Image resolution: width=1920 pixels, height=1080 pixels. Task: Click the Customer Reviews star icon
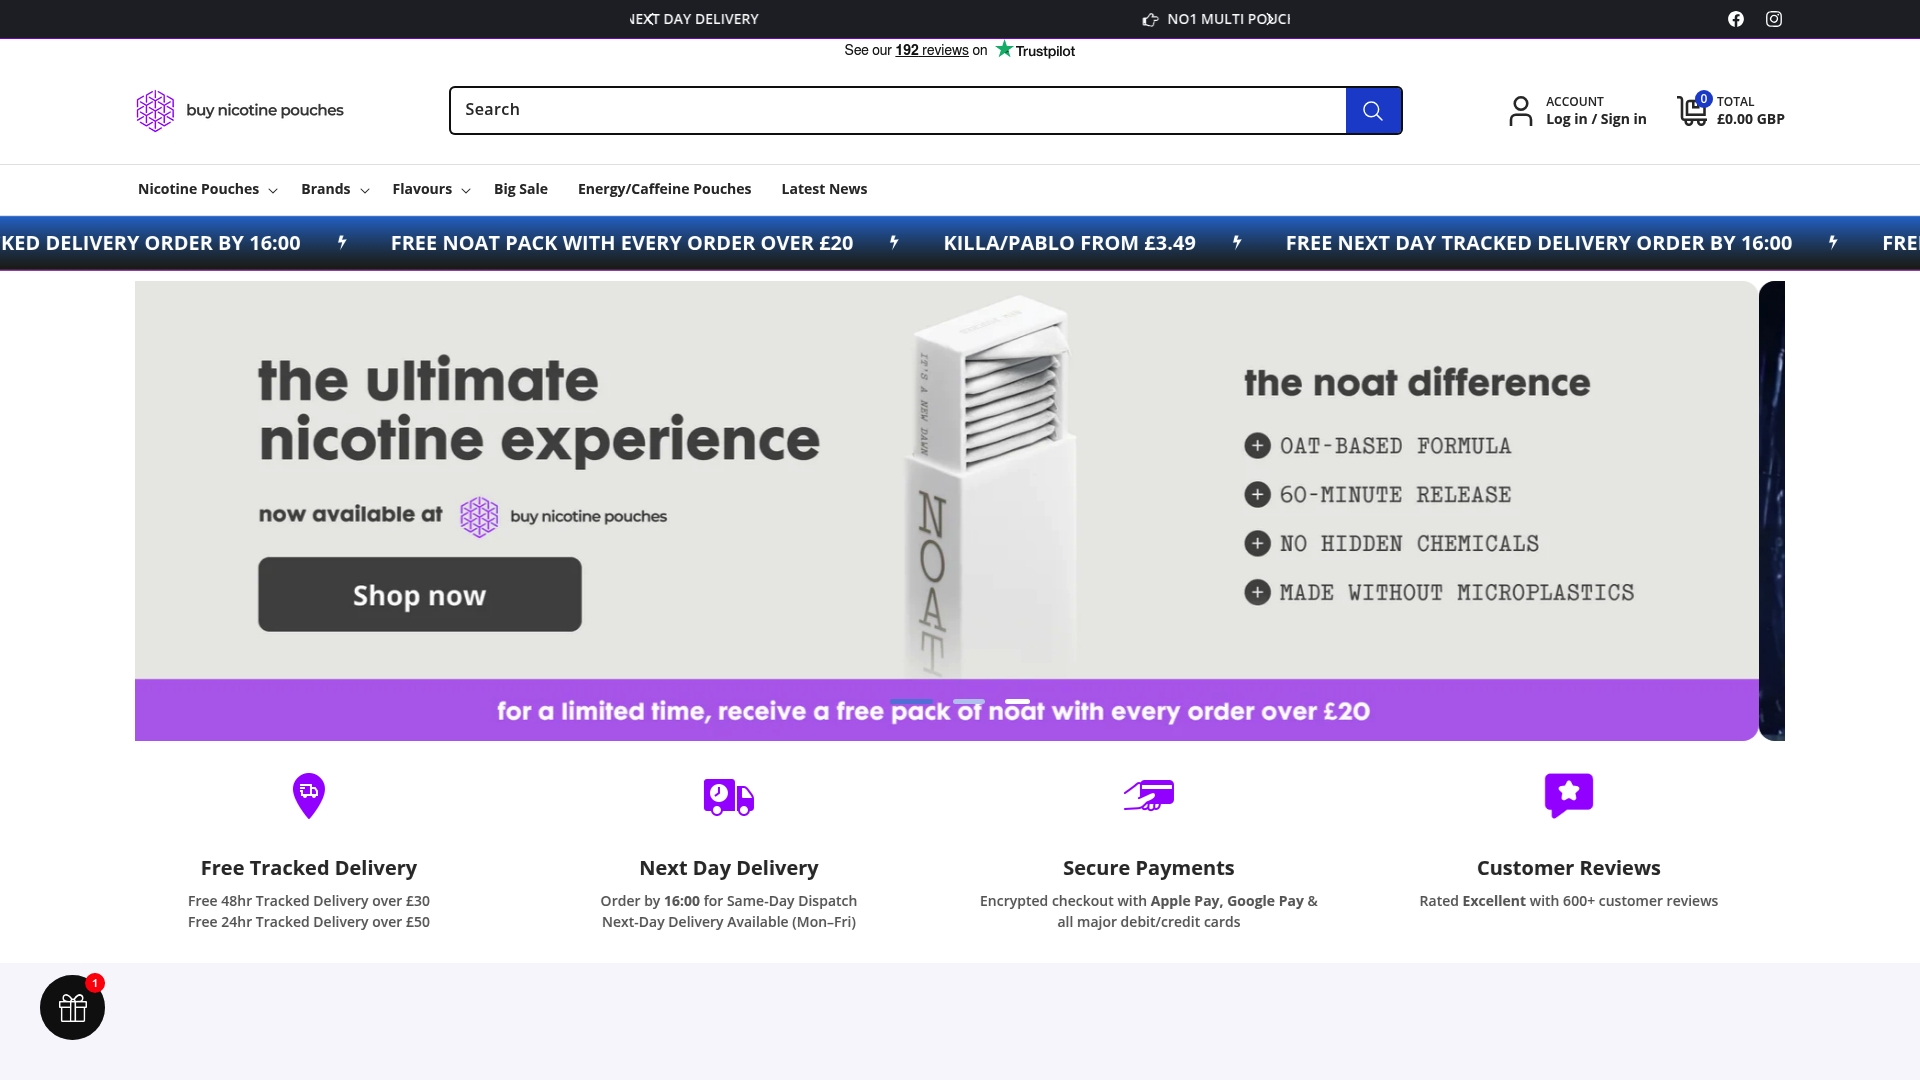tap(1568, 794)
